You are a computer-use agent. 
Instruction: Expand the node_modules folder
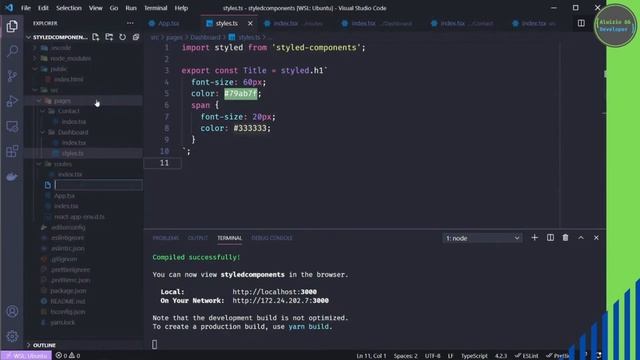(70, 58)
